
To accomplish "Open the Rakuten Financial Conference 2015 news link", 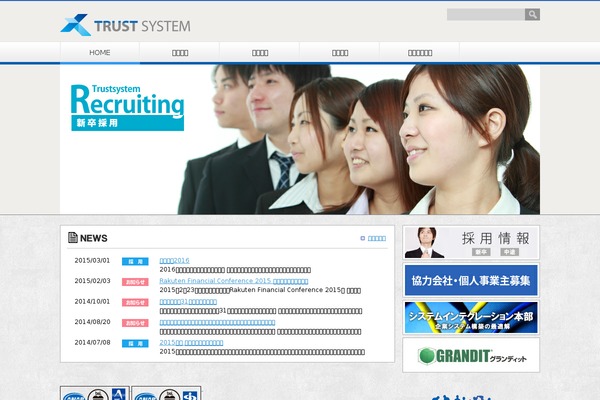I will point(234,281).
